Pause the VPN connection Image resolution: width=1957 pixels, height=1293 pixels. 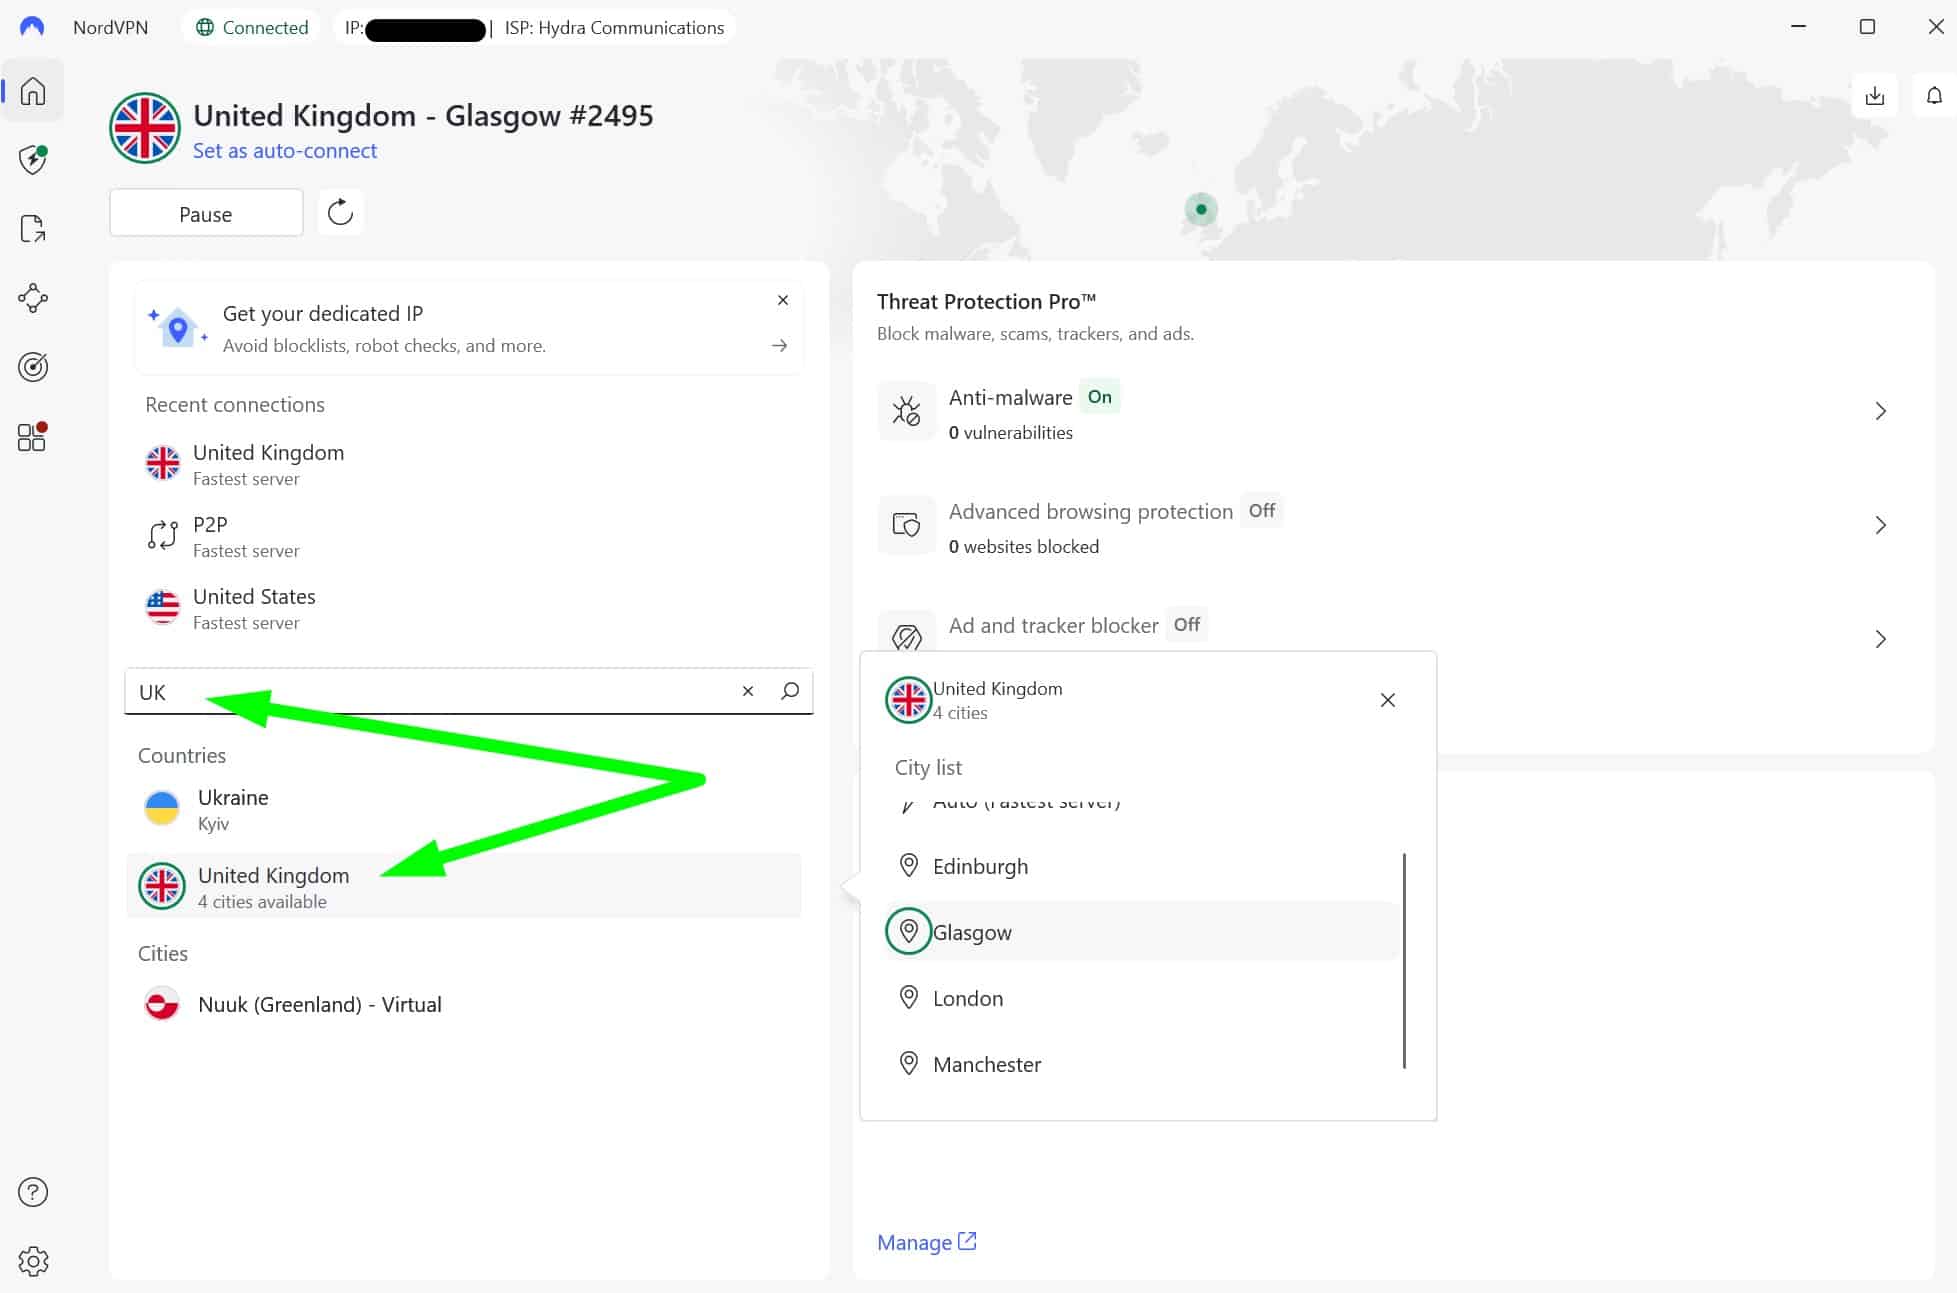[x=206, y=213]
